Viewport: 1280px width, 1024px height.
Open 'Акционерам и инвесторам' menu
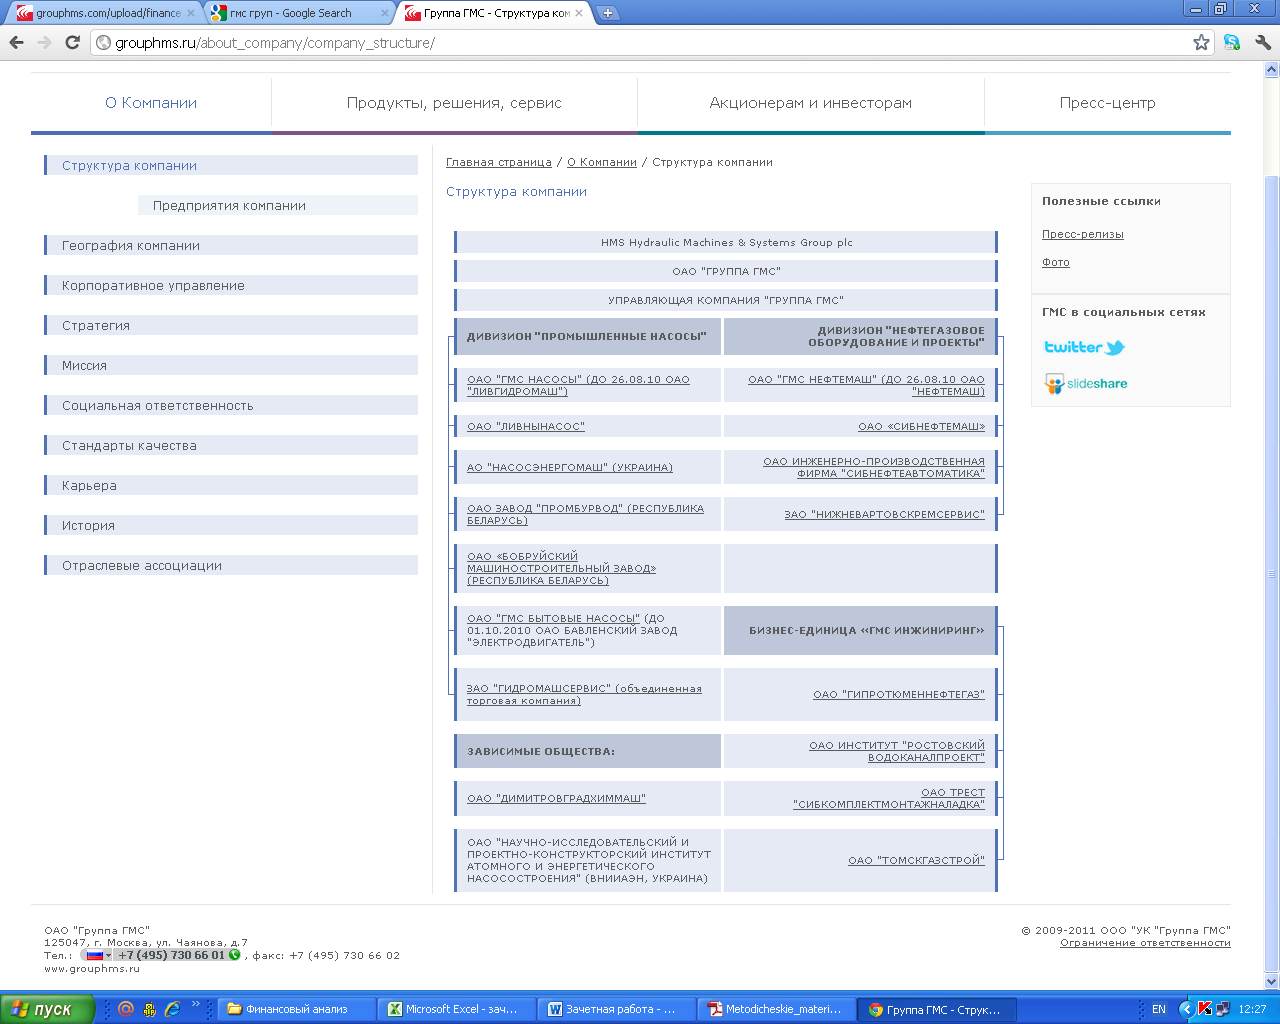click(x=811, y=103)
